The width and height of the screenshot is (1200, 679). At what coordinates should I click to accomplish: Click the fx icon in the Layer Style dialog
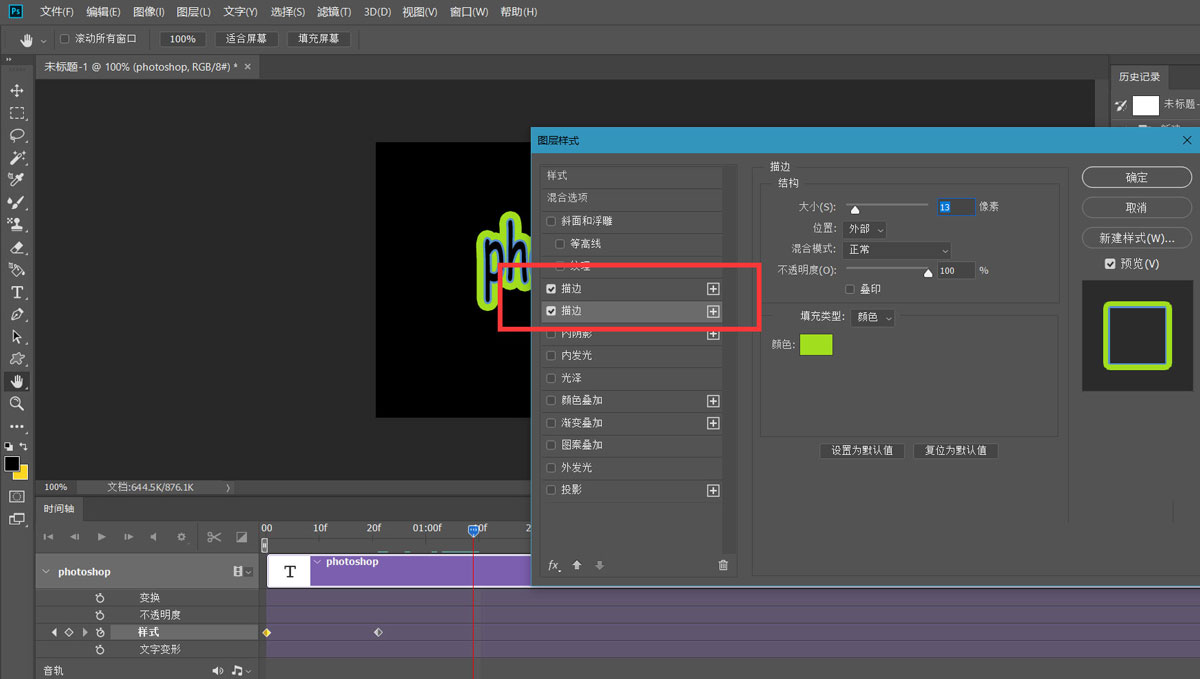pos(553,565)
